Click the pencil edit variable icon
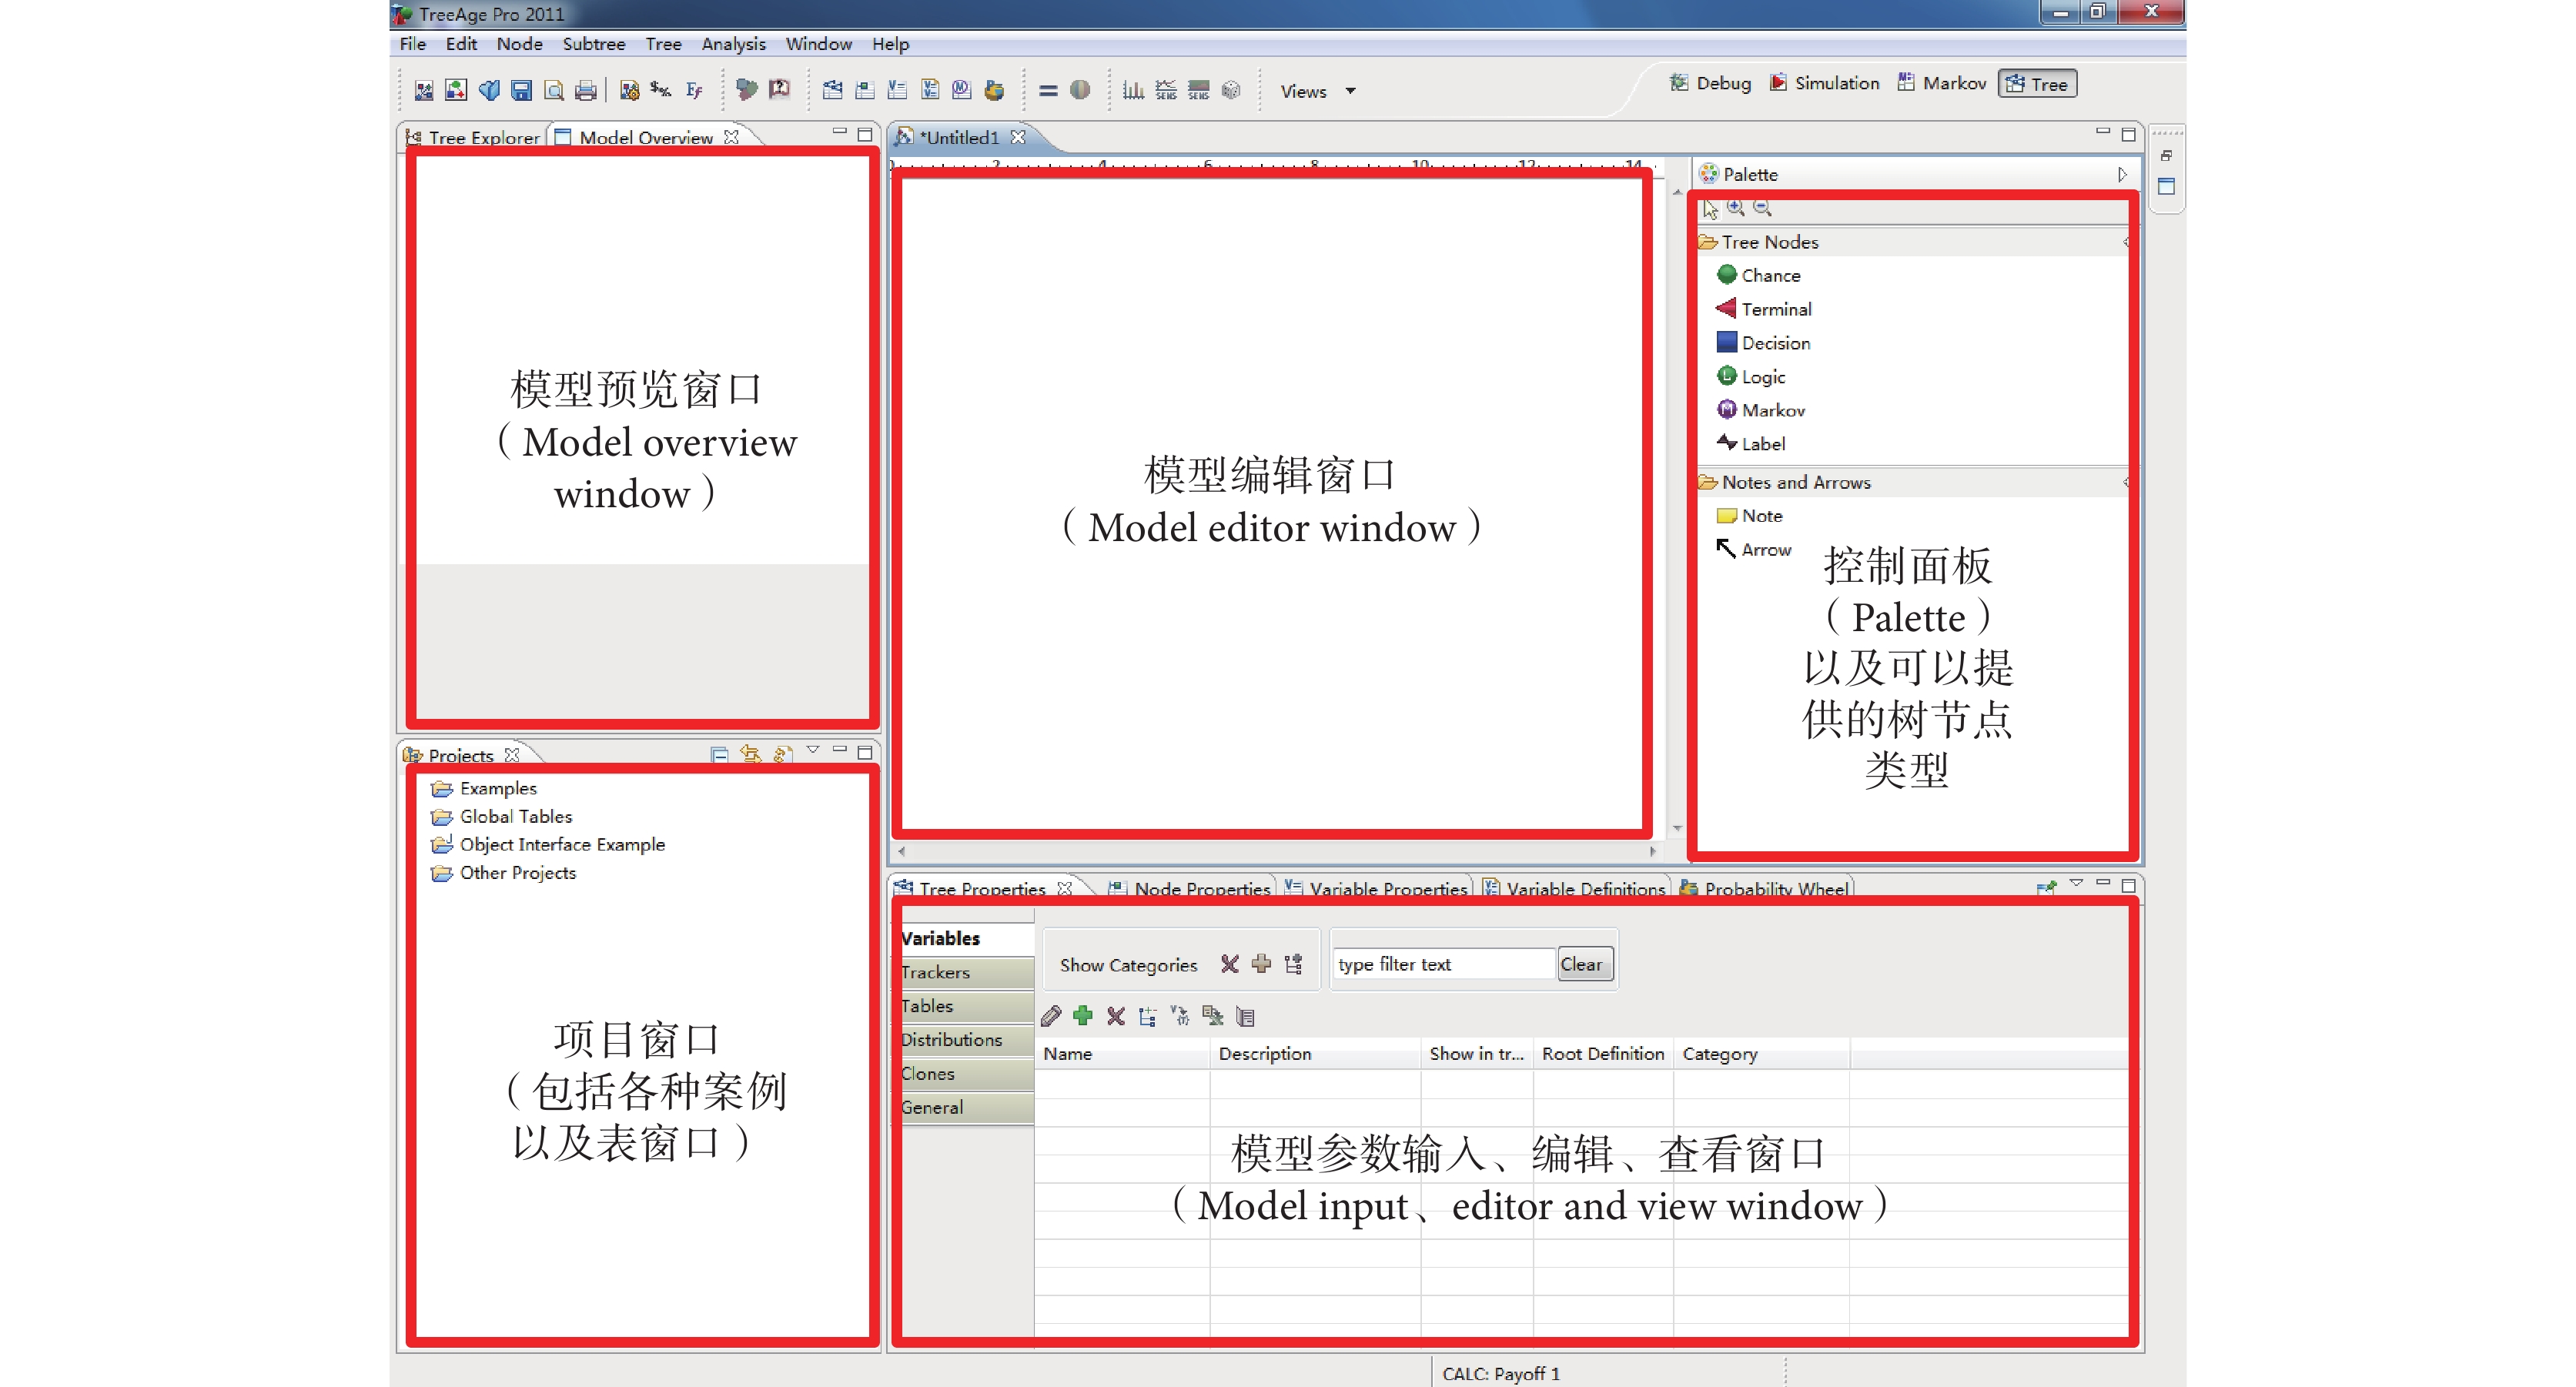 click(x=1050, y=1016)
